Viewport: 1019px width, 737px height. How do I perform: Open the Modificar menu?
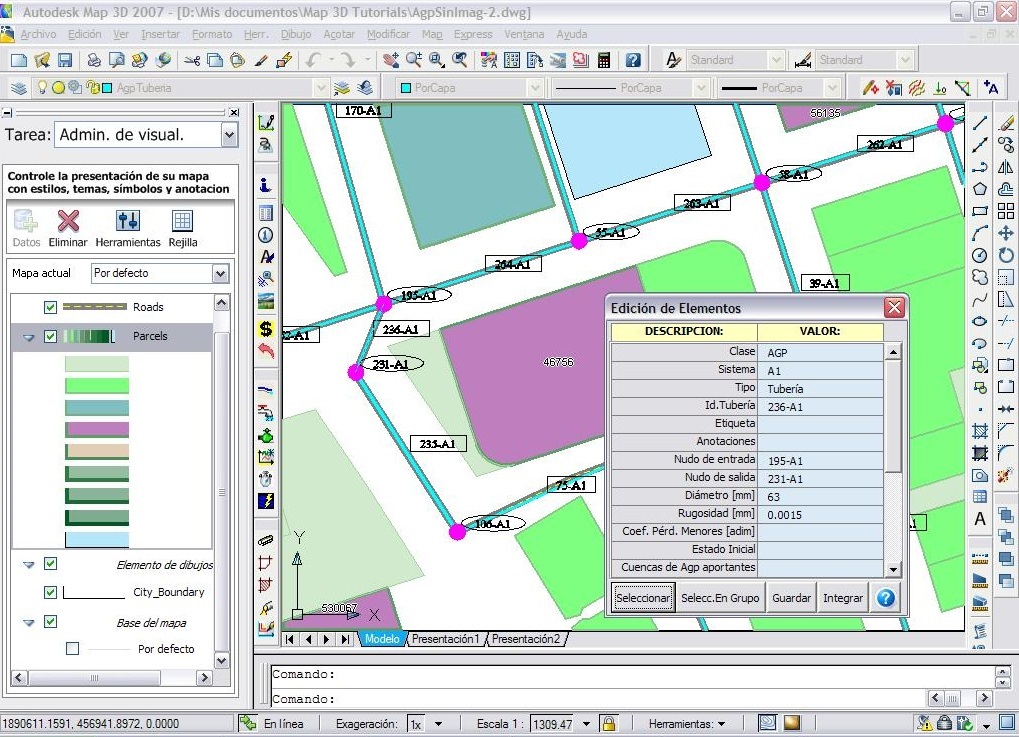[388, 34]
